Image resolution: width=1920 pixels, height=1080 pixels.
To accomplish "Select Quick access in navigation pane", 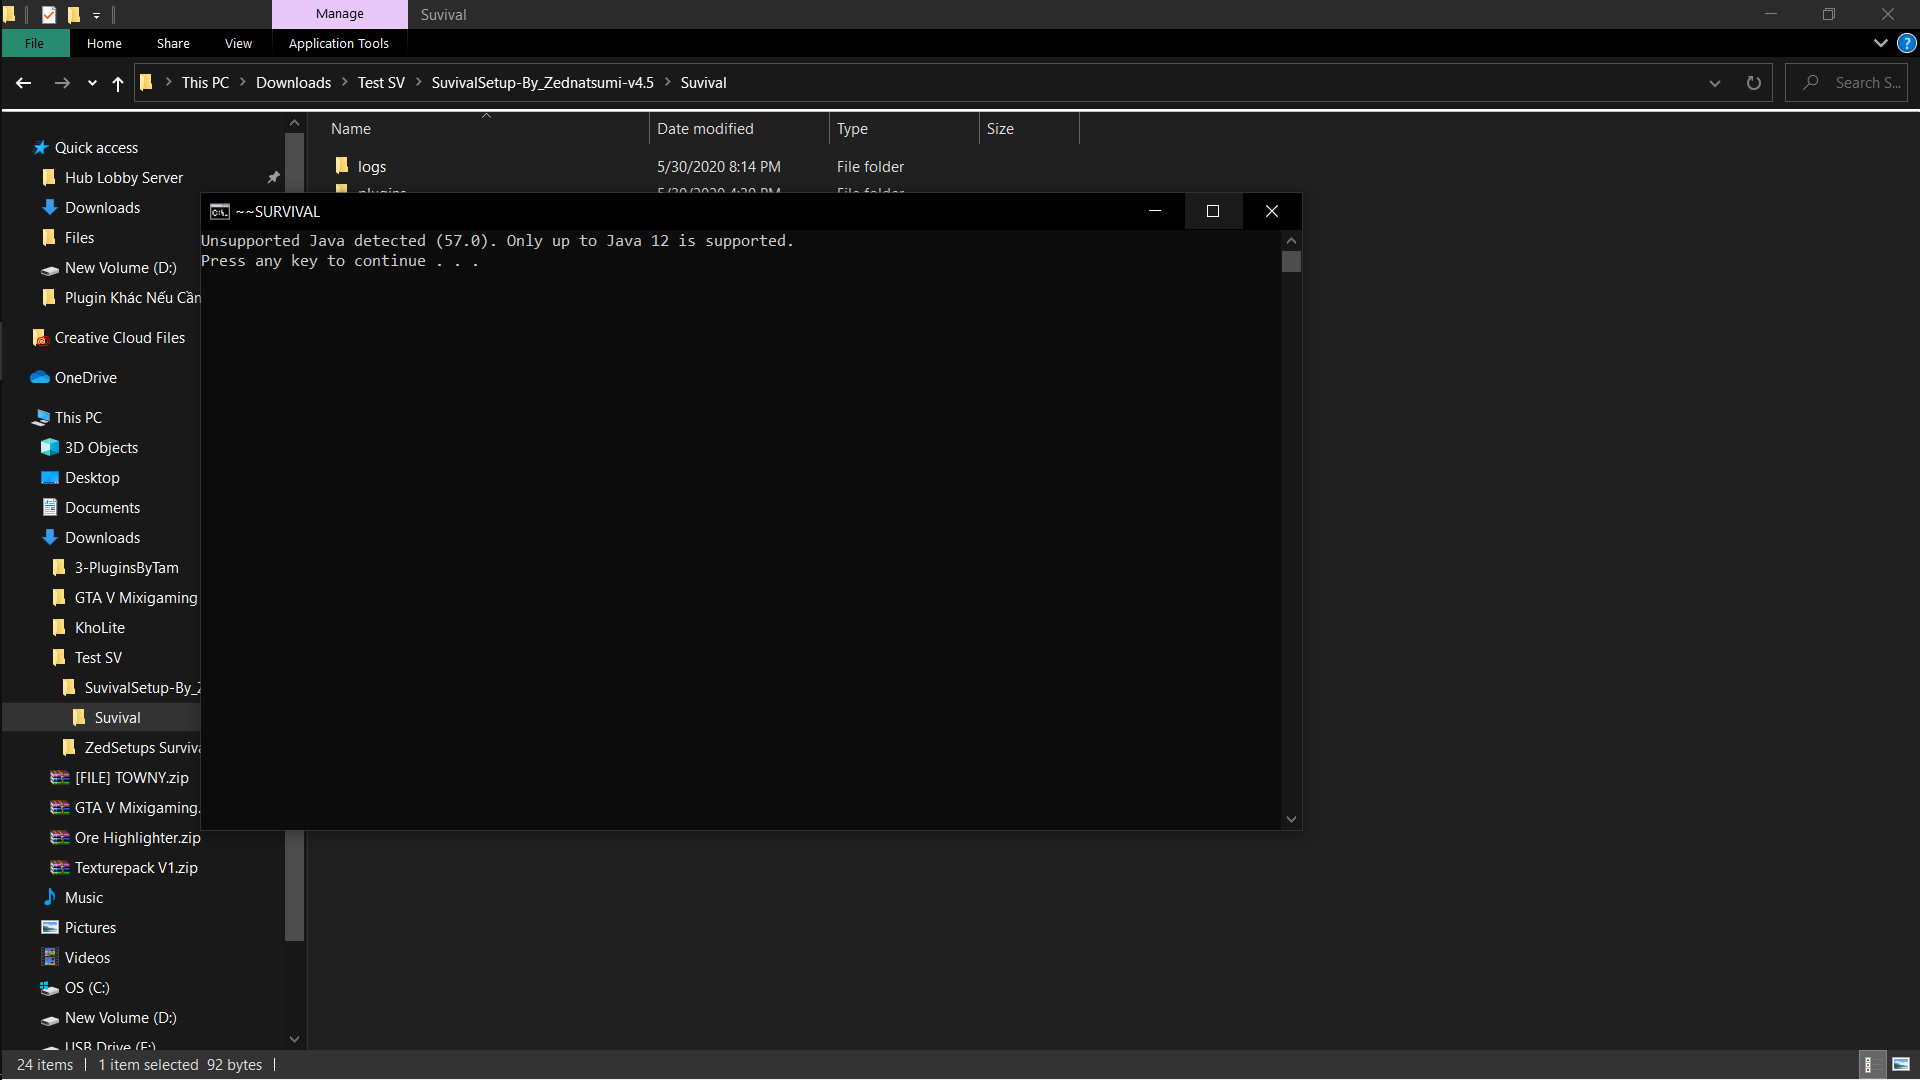I will pos(96,148).
